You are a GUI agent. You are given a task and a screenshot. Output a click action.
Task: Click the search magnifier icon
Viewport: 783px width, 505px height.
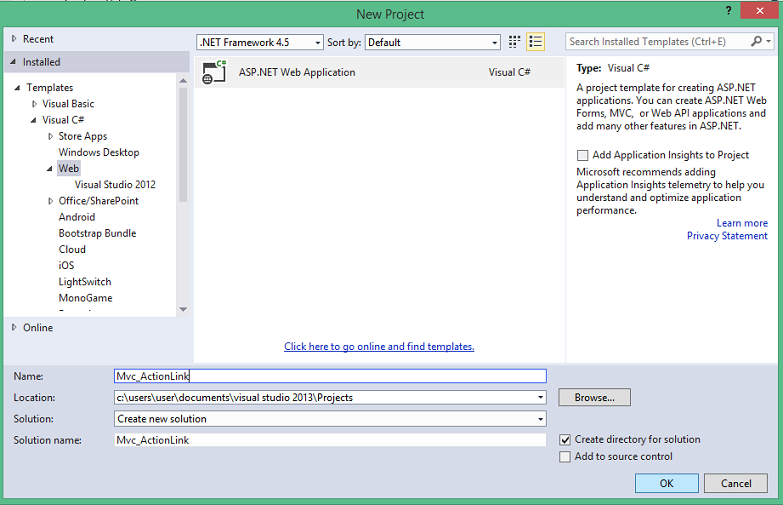click(x=757, y=41)
